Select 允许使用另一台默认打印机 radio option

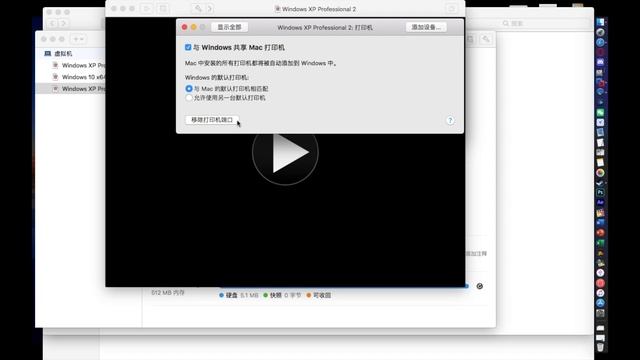pyautogui.click(x=189, y=98)
